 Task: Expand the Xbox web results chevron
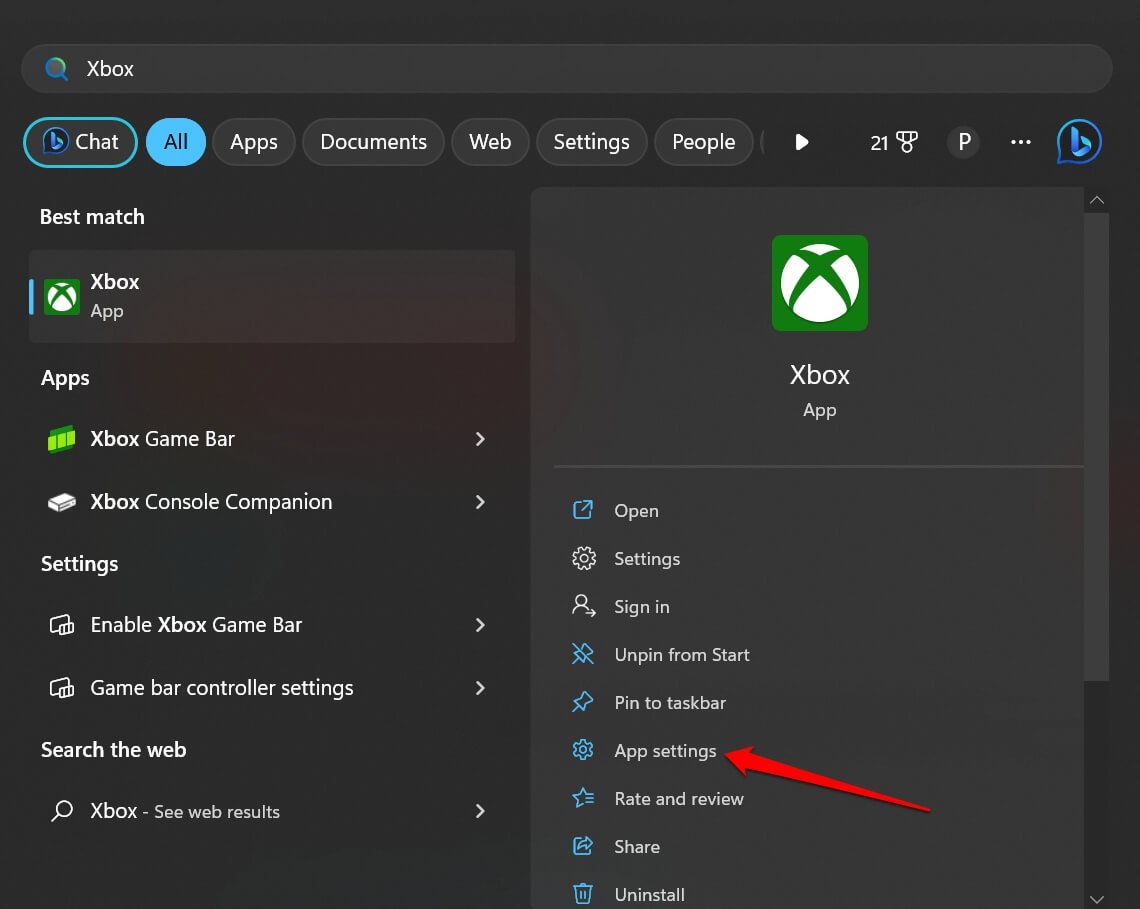tap(481, 811)
